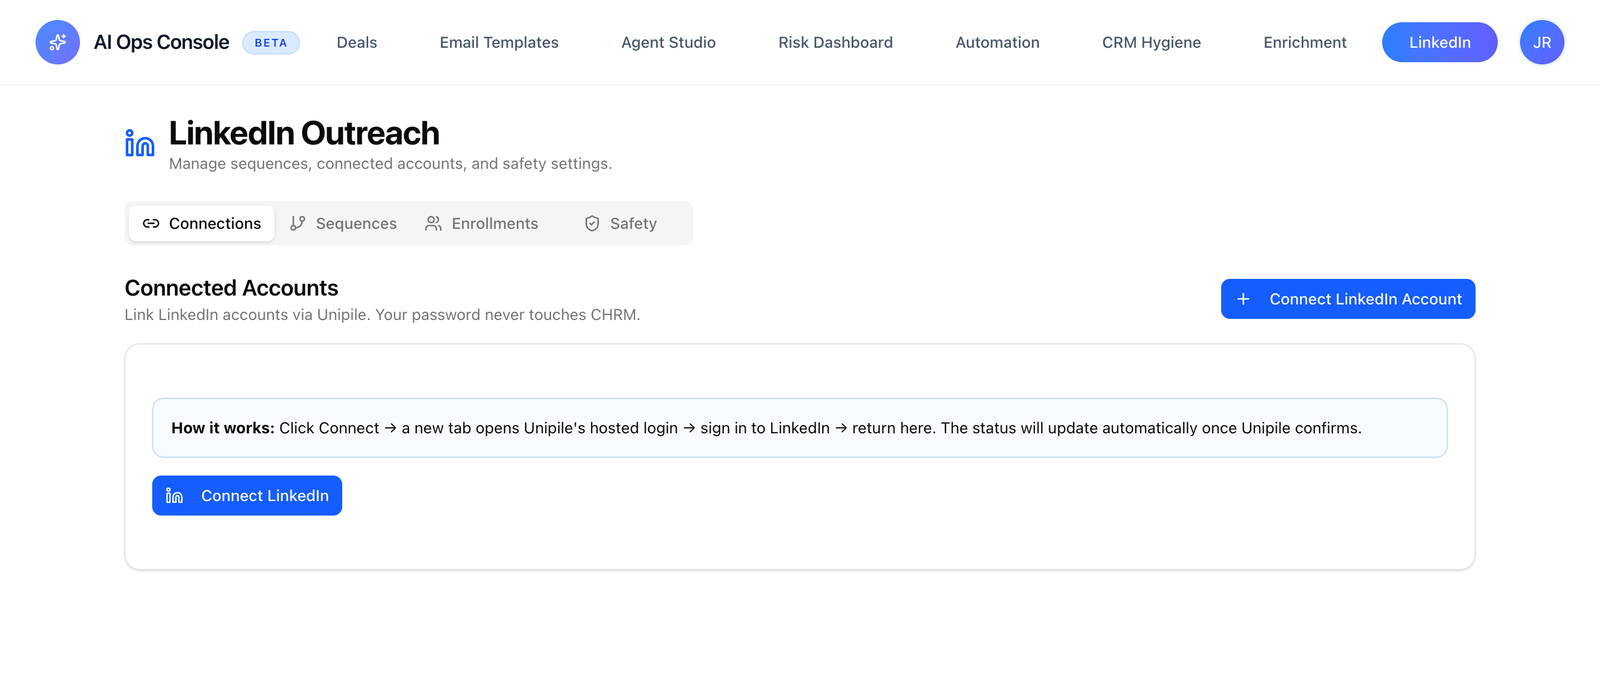The width and height of the screenshot is (1600, 700).
Task: Click the AI Ops Console sparkle logo
Action: click(58, 42)
